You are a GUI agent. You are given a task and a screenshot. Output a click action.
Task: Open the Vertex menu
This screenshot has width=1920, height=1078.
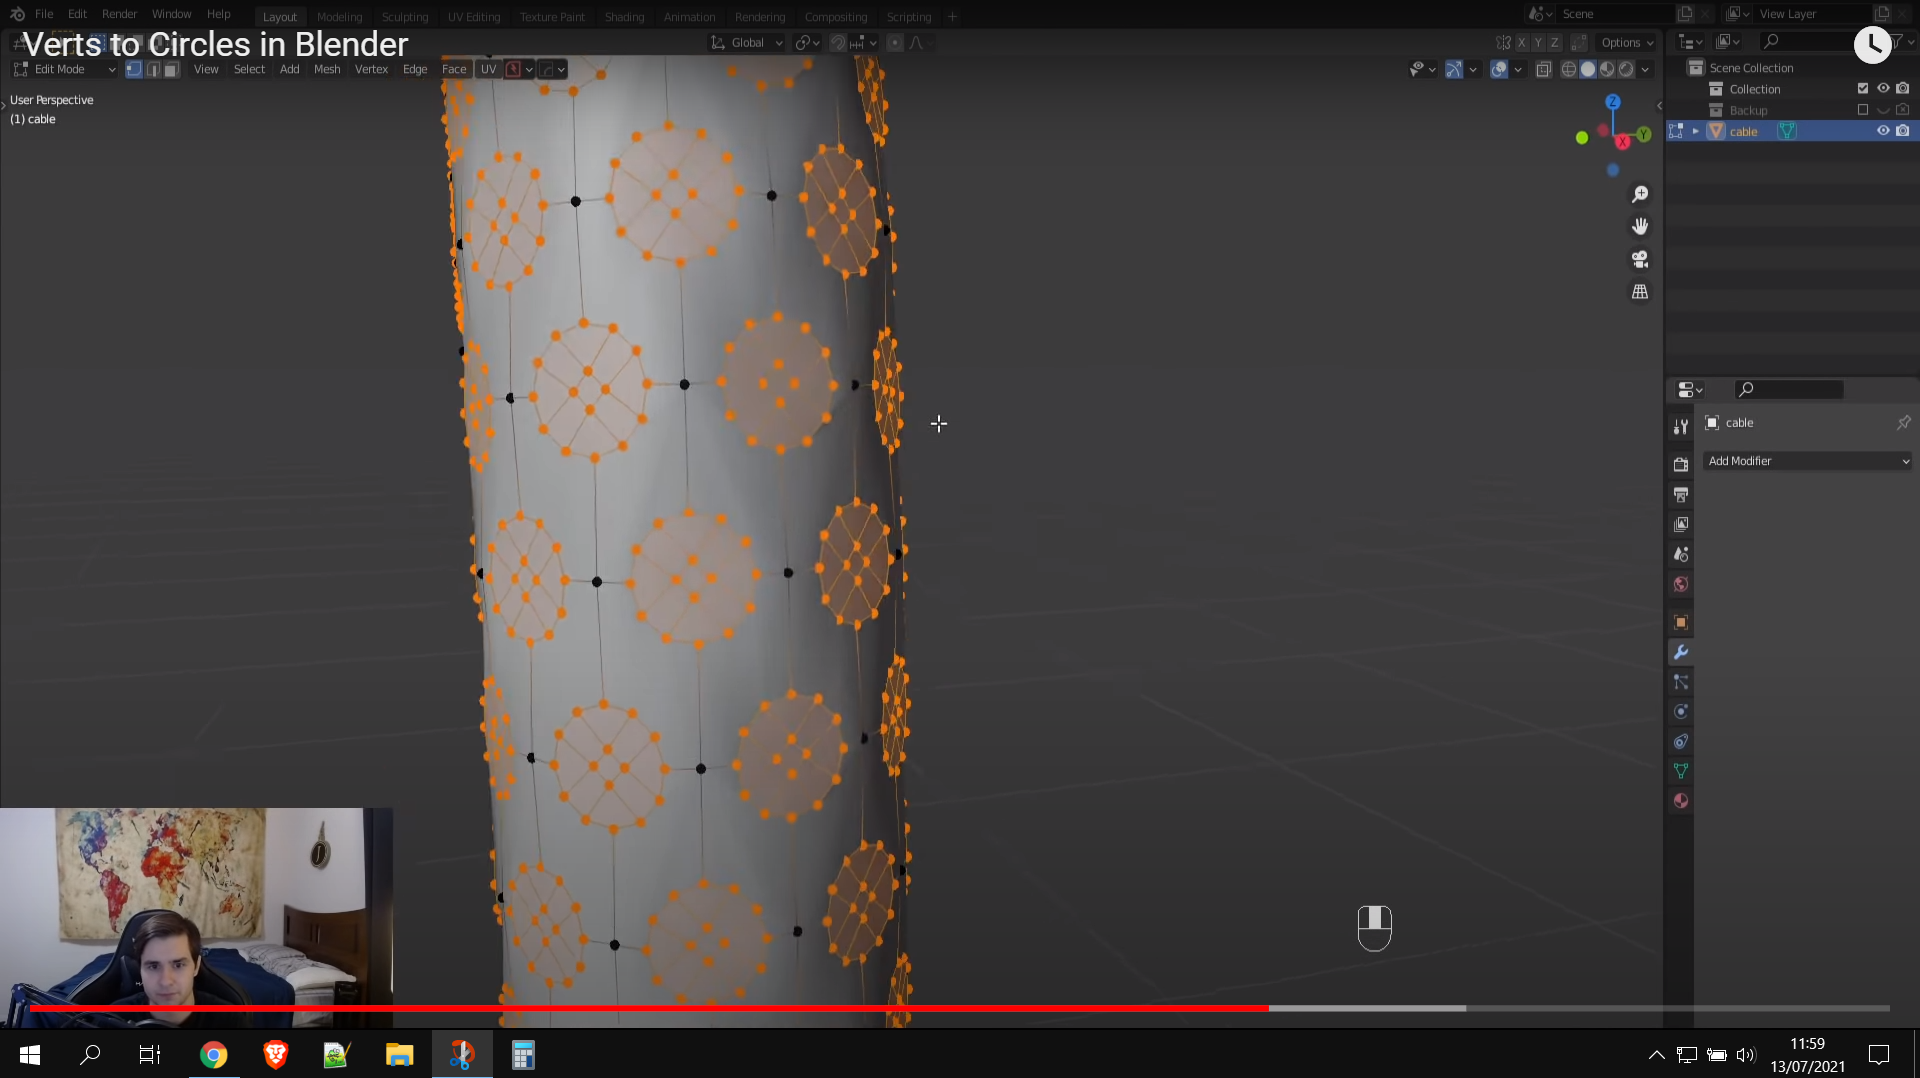coord(371,69)
